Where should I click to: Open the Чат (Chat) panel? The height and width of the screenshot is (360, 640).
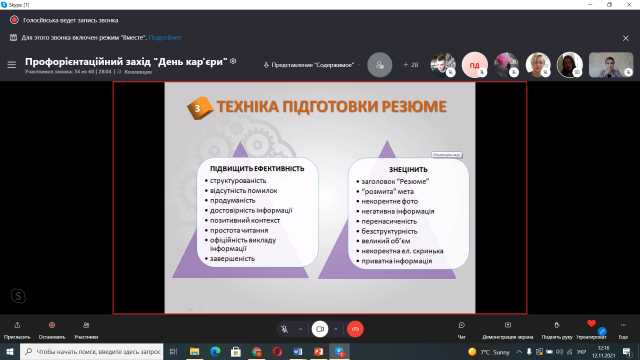(462, 330)
